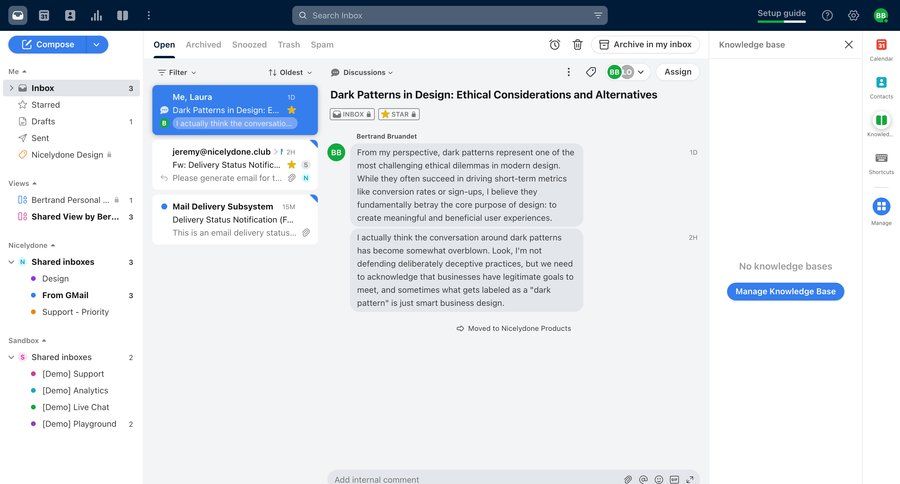Open Nicelydone Design label
900x484 pixels.
72,154
